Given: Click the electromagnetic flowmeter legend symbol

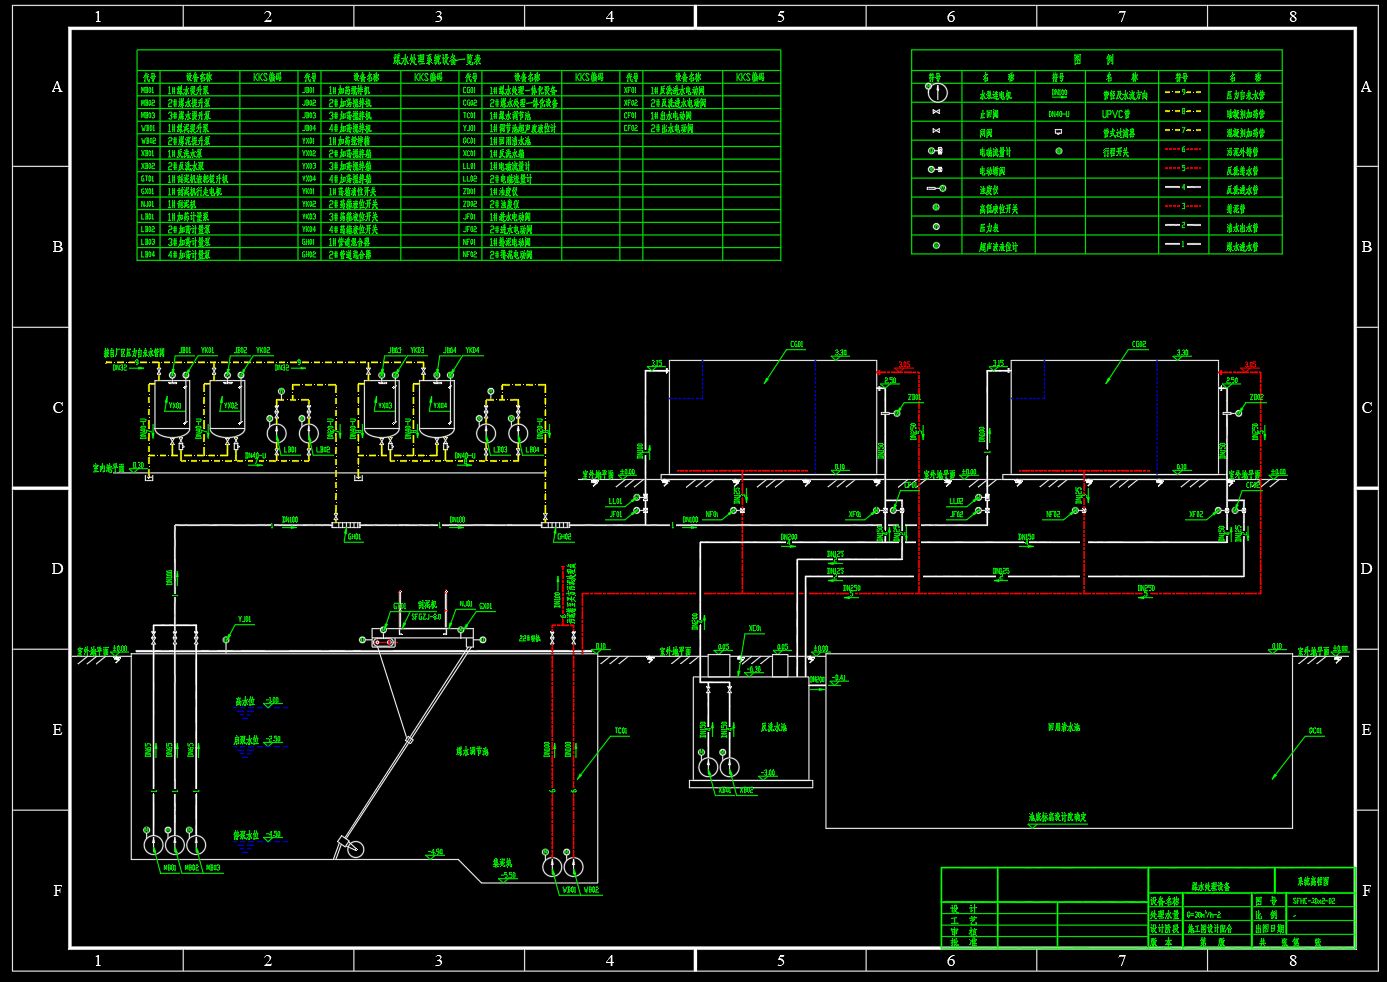Looking at the screenshot, I should coord(936,151).
